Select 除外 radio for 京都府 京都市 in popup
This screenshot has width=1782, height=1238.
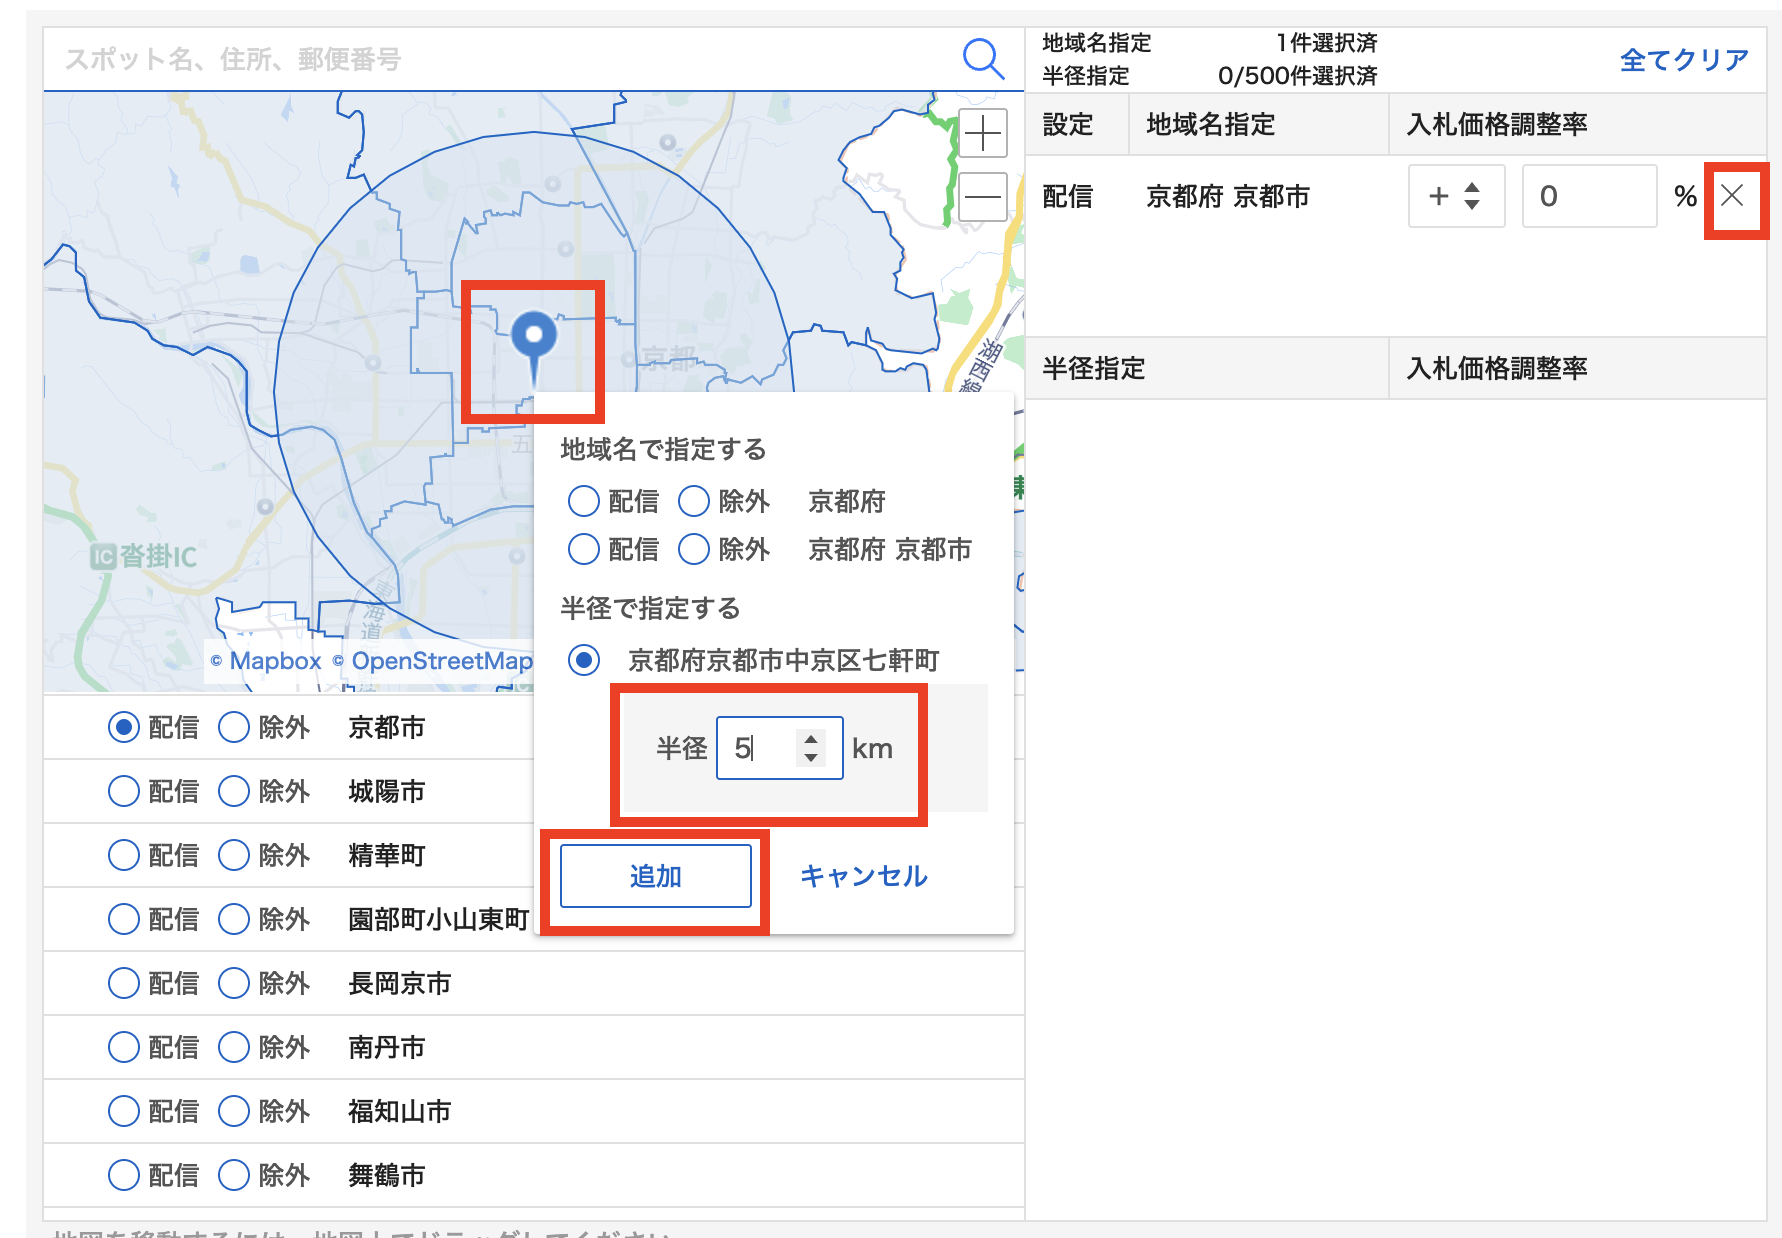(x=694, y=549)
